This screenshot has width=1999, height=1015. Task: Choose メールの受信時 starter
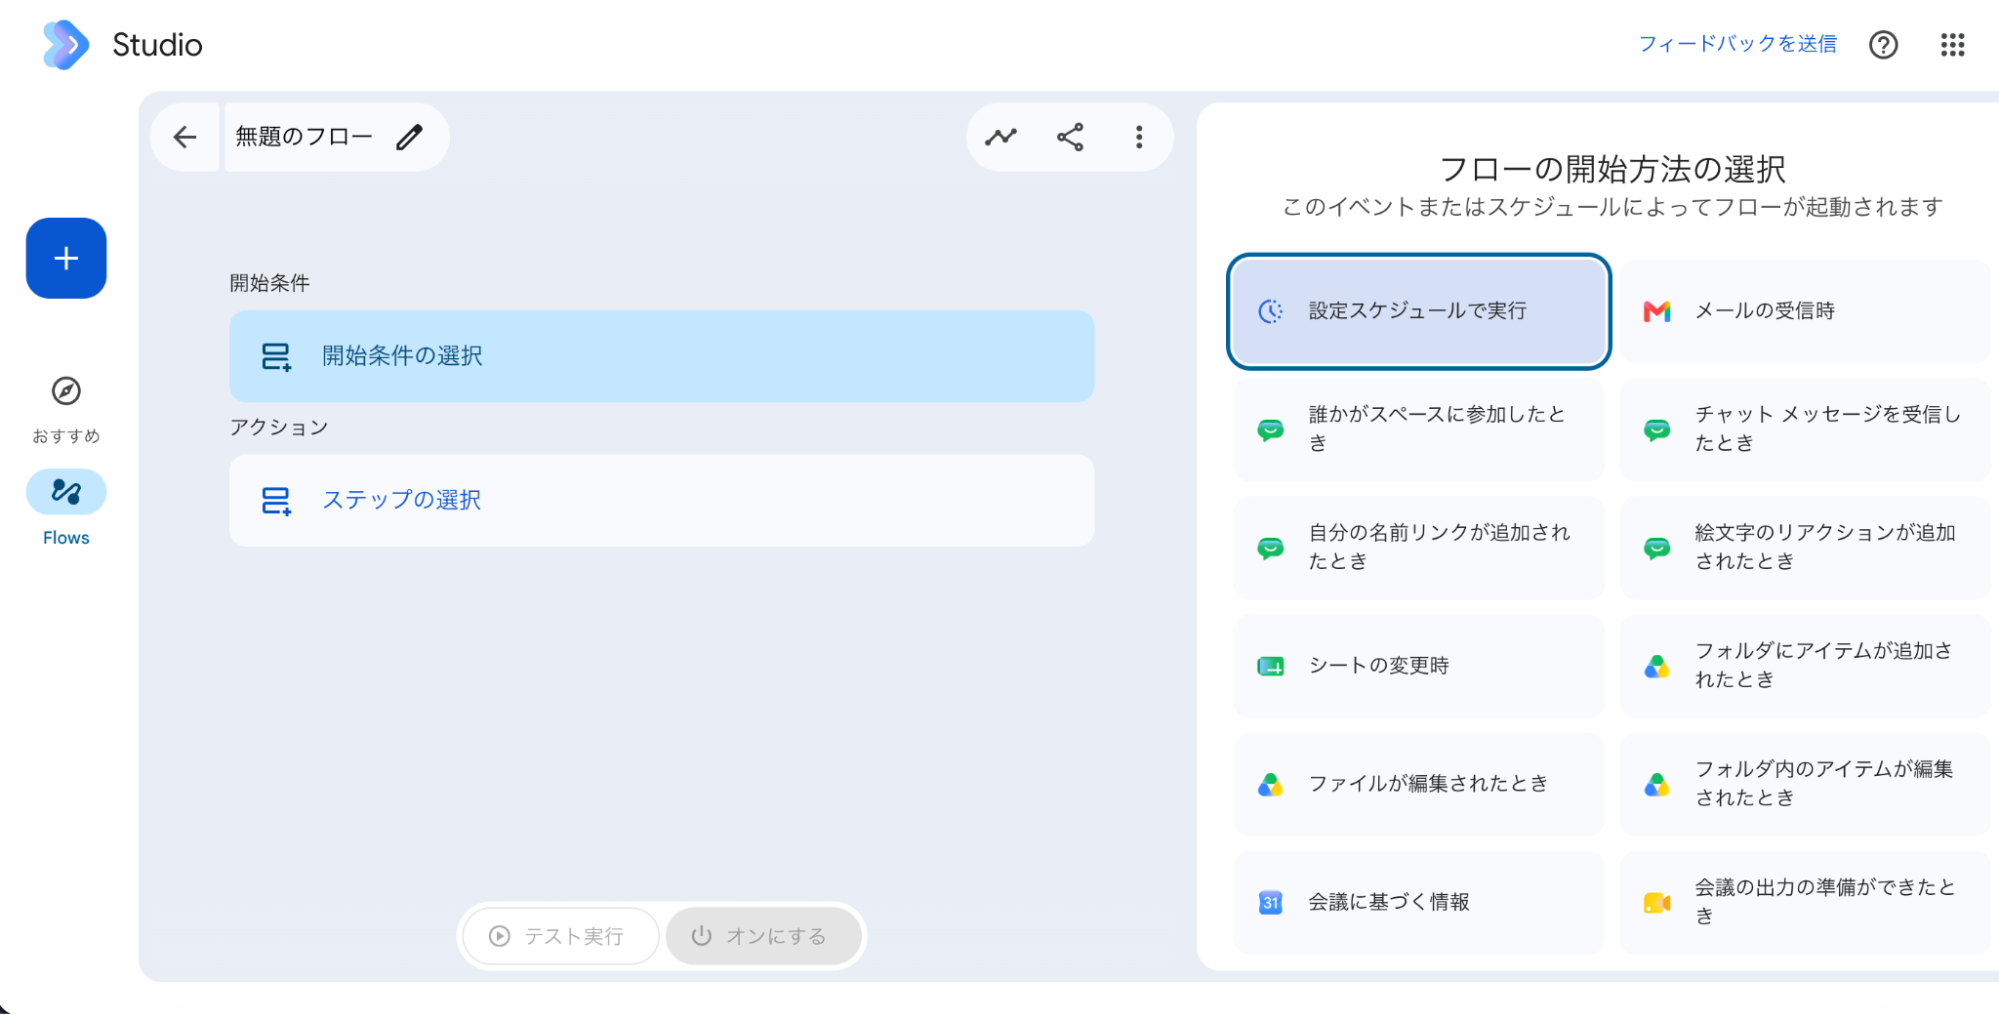(1805, 311)
